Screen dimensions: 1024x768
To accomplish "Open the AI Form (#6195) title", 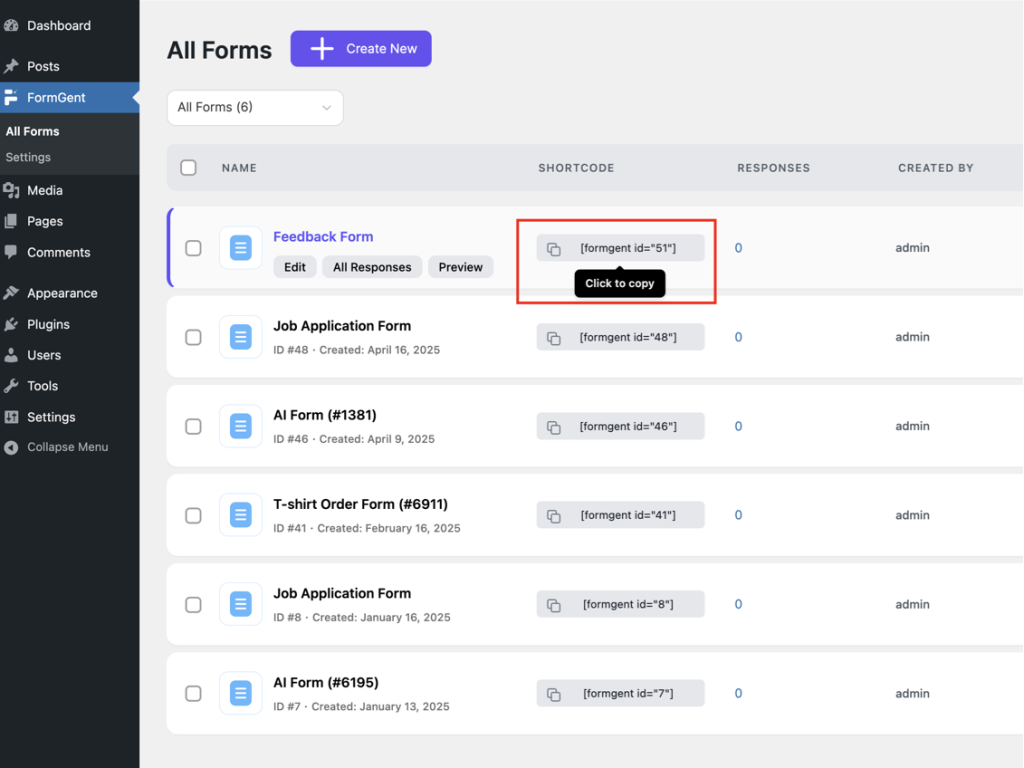I will coord(326,682).
